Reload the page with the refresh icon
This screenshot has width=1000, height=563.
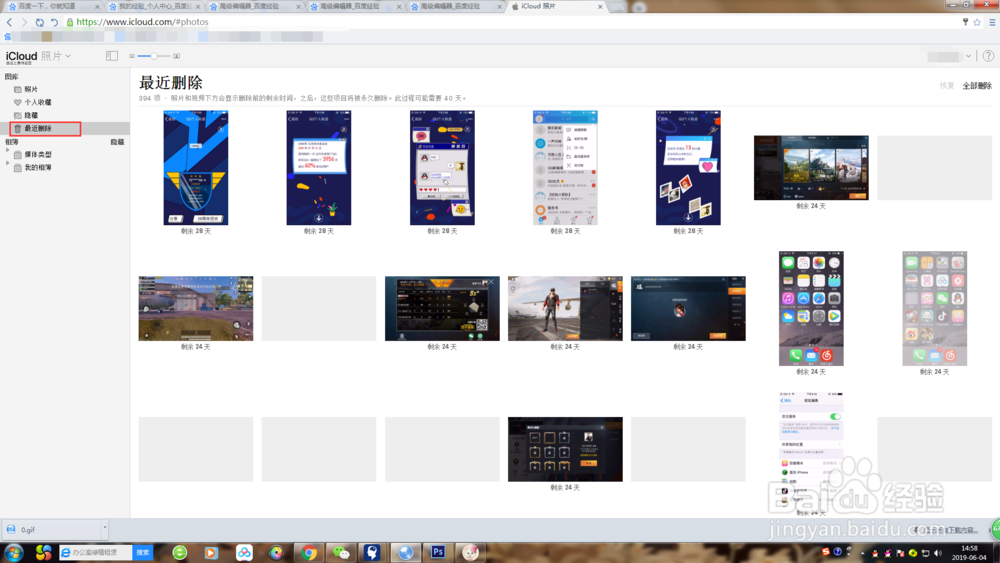pos(40,22)
